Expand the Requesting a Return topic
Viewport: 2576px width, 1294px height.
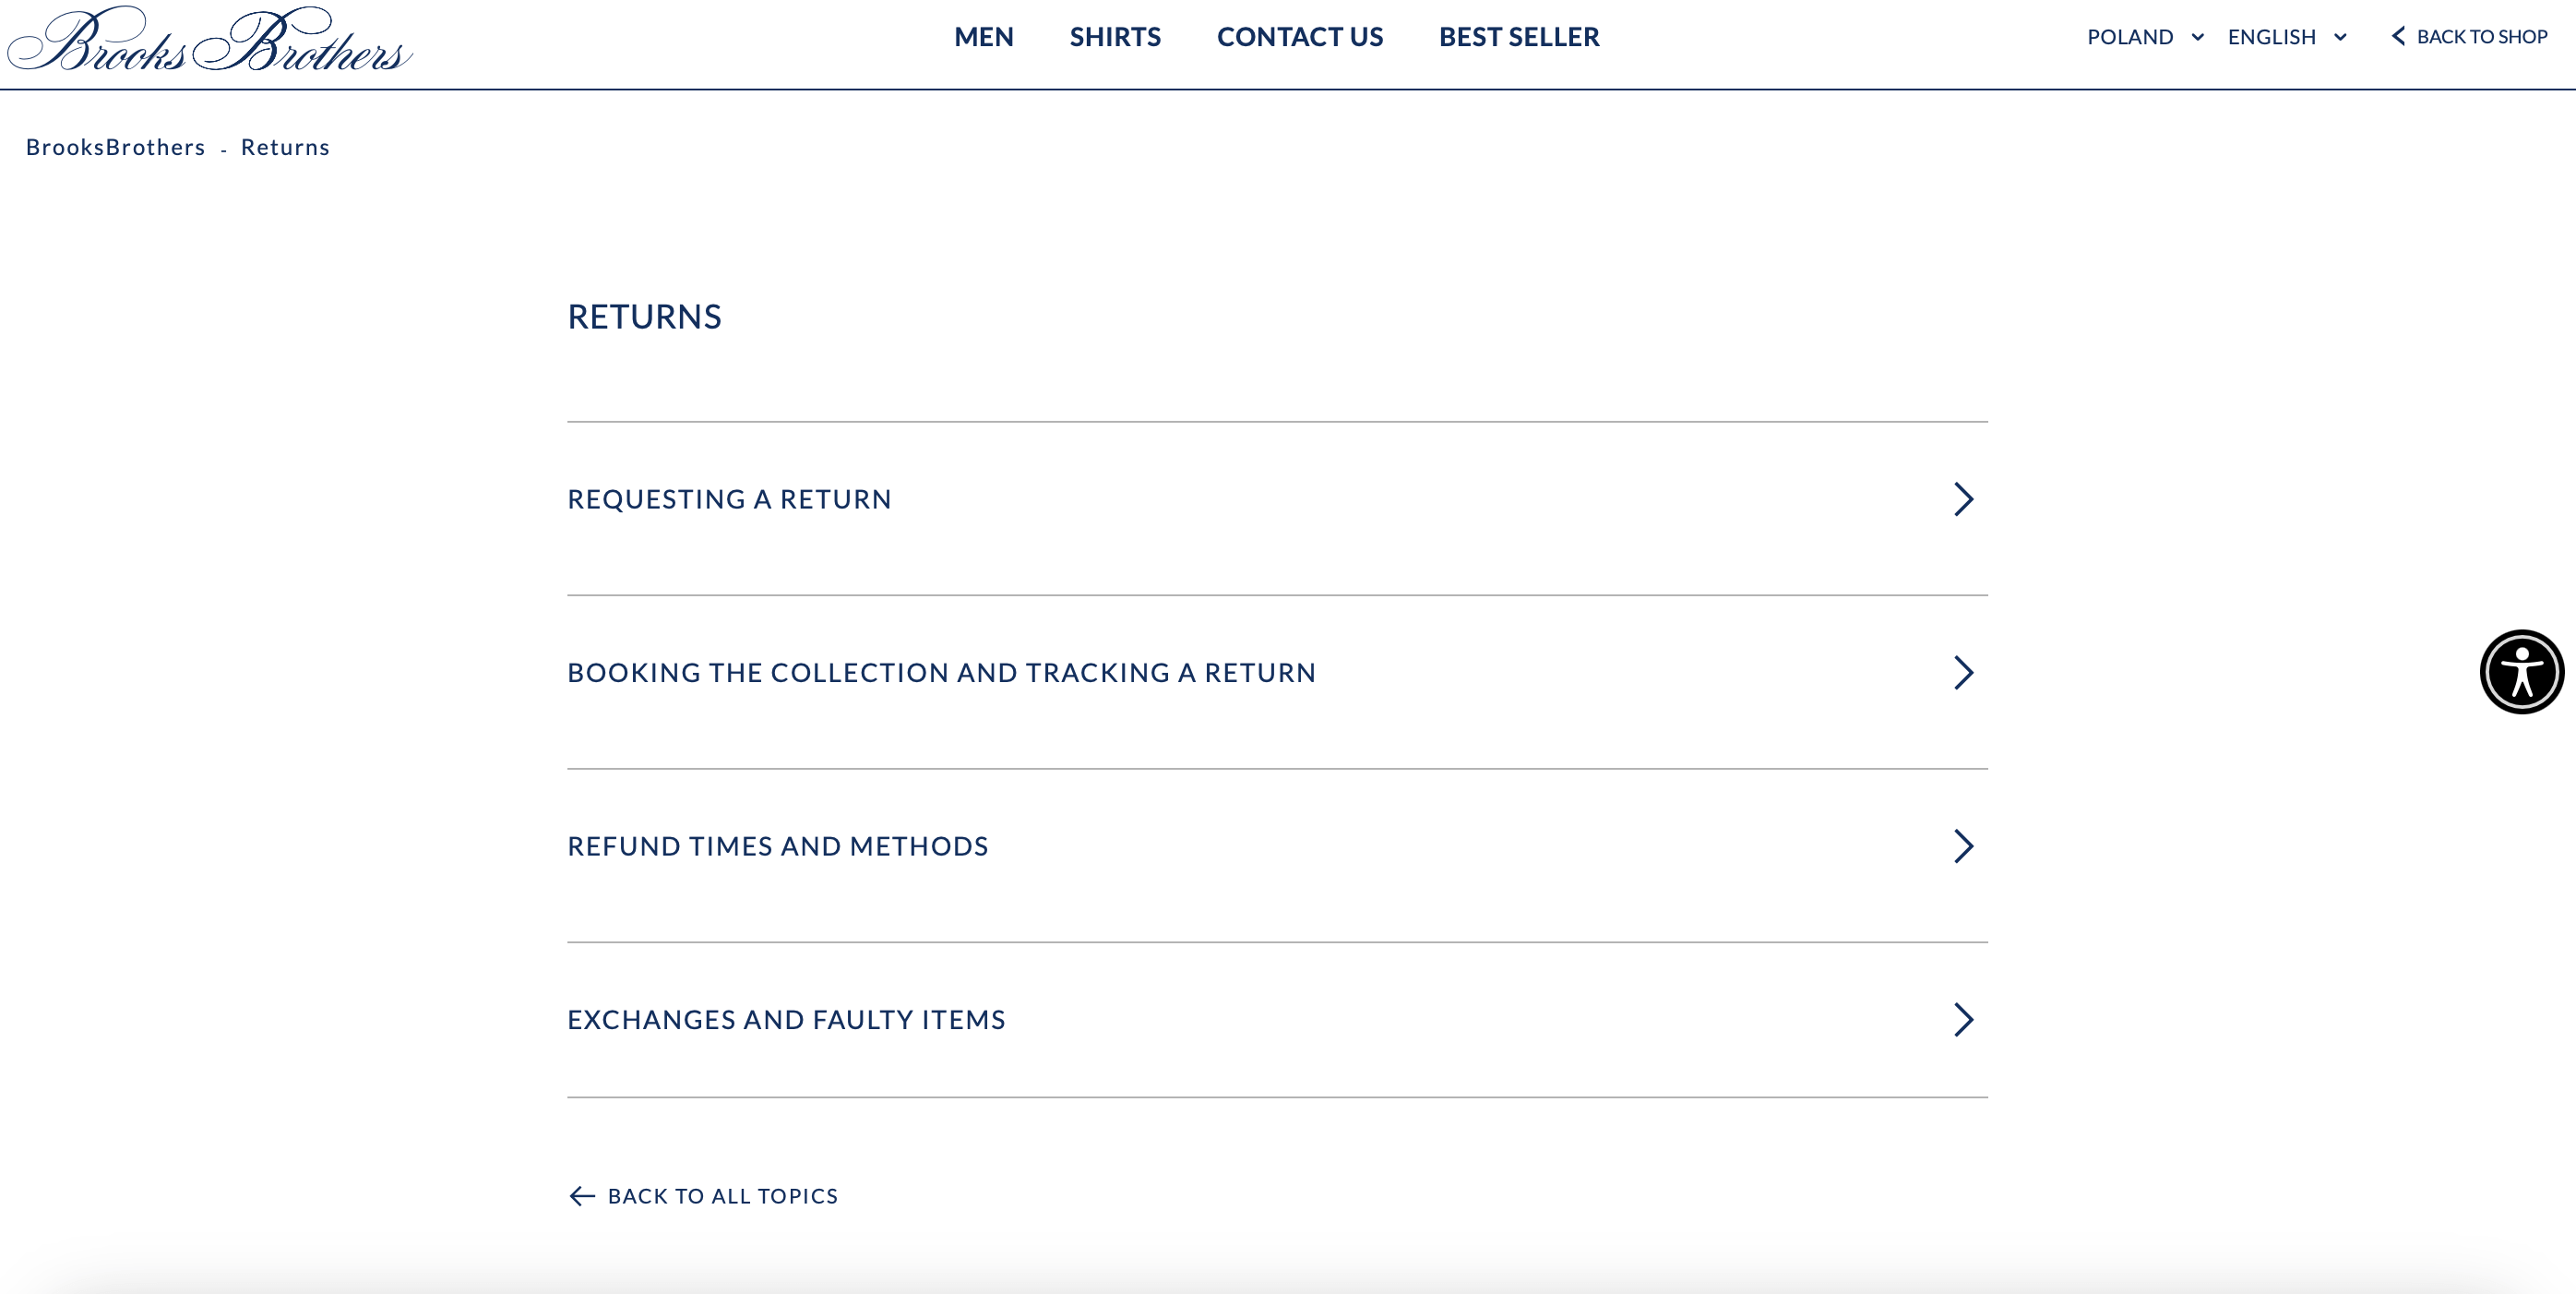(x=1277, y=499)
